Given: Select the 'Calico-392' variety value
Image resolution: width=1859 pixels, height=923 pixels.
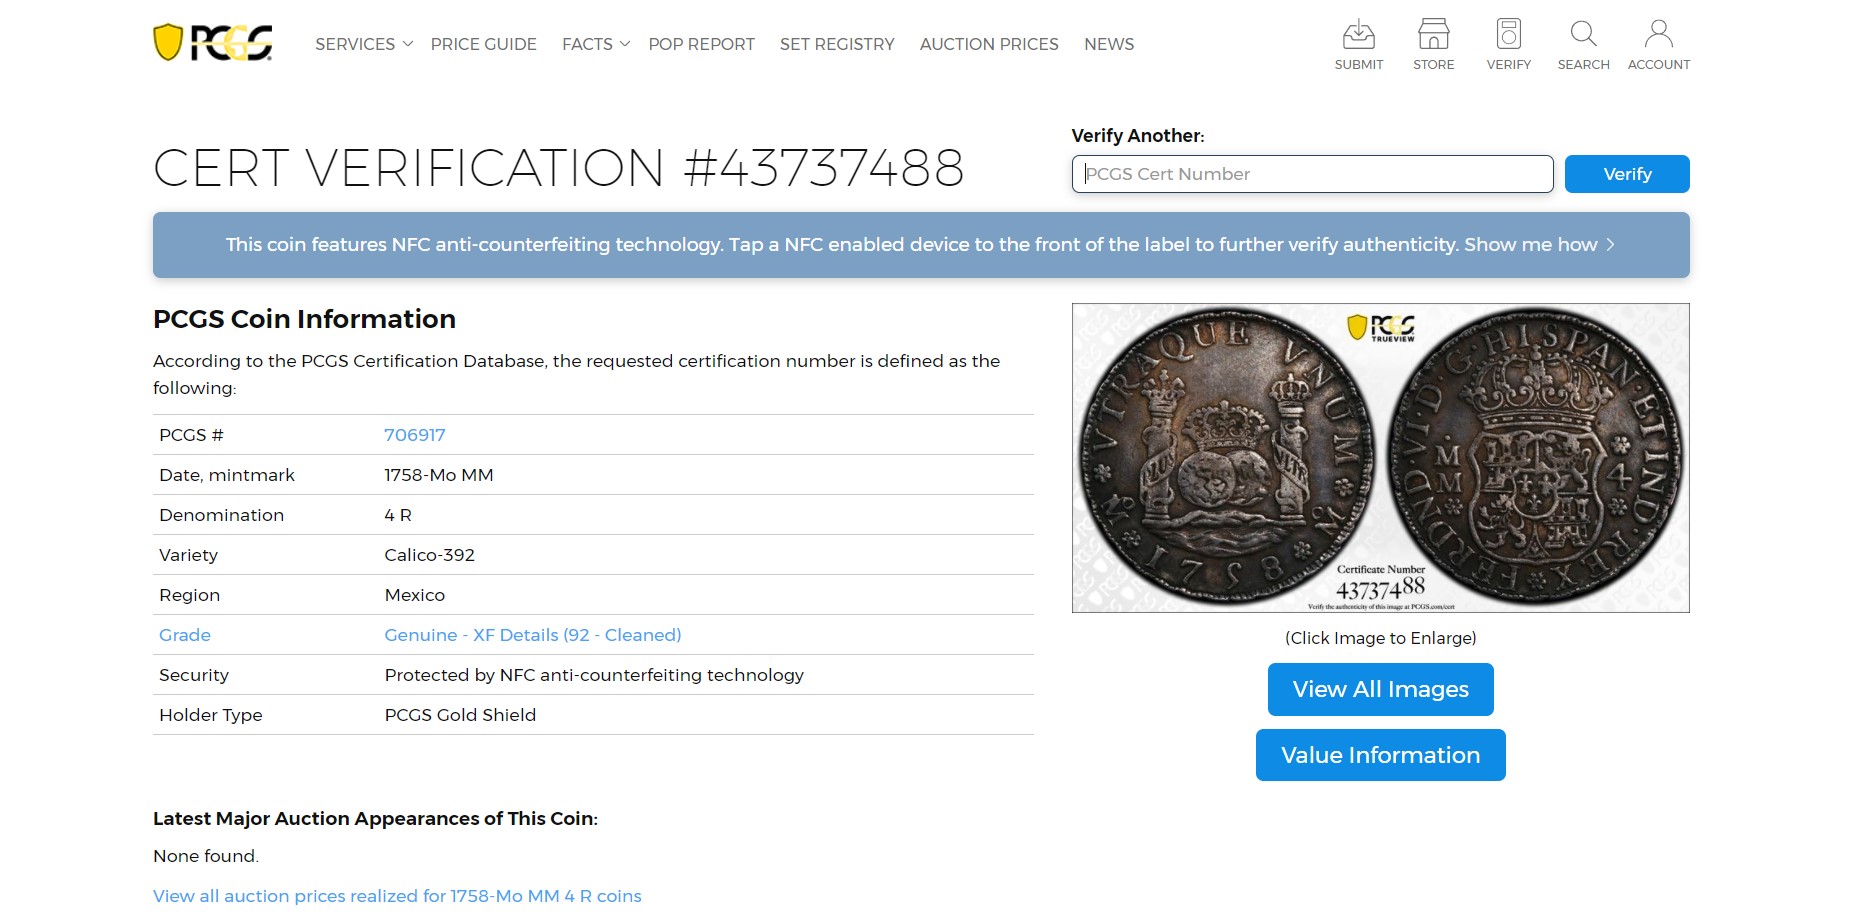Looking at the screenshot, I should click(429, 555).
